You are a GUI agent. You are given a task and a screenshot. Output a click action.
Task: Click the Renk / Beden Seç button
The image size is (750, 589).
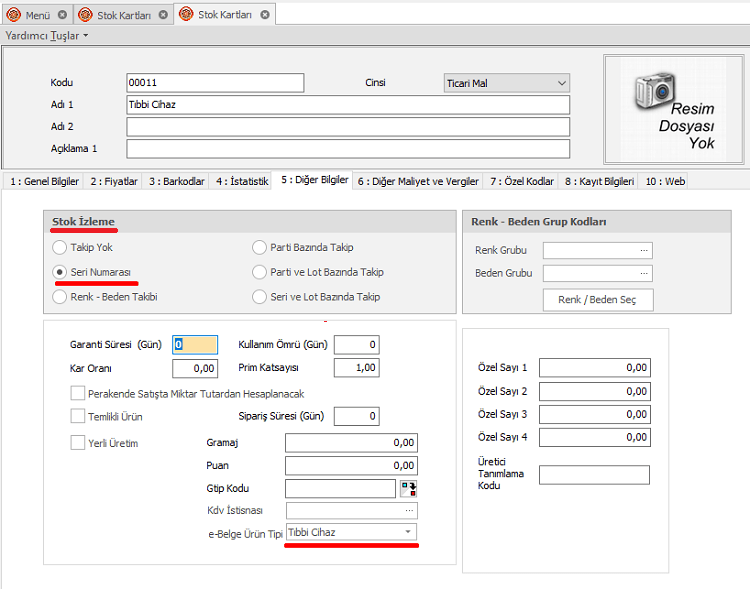pos(598,299)
